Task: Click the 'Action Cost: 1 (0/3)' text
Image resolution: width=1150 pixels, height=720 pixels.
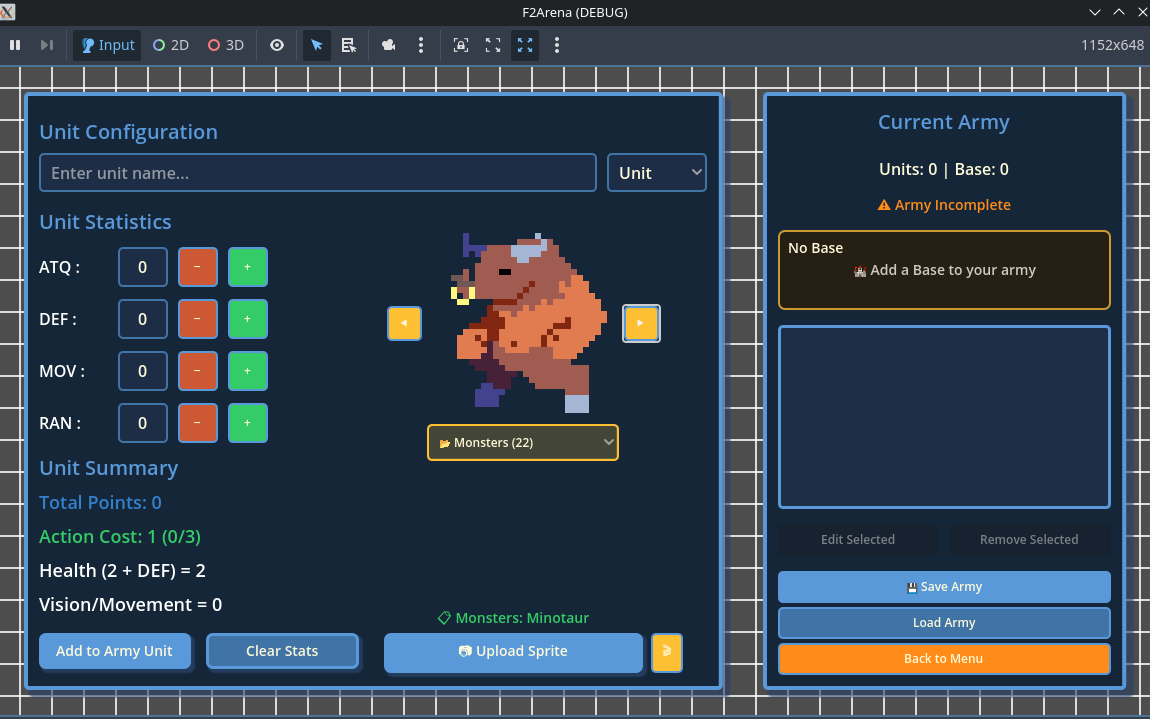Action: (120, 537)
